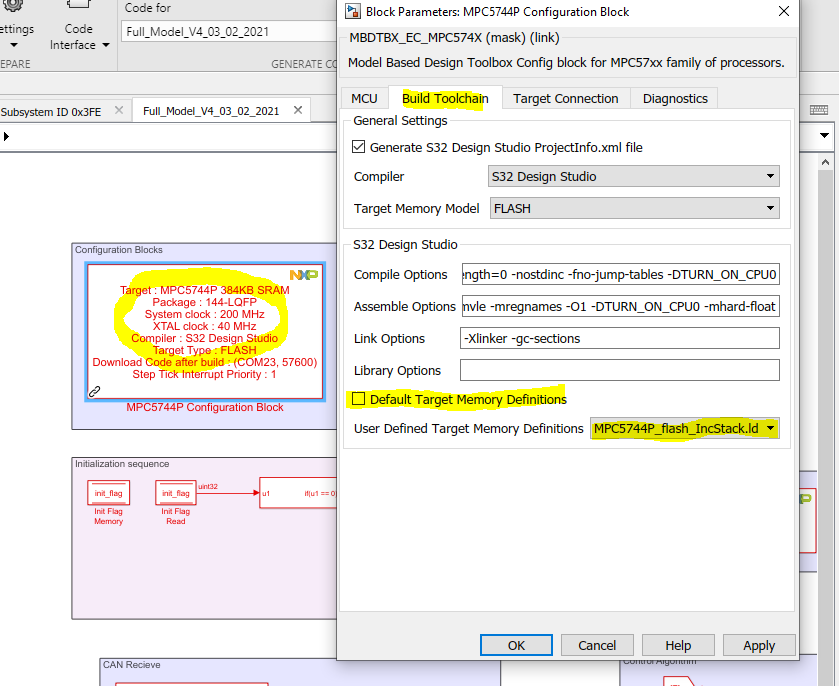Click the Assemble Options input field
Viewport: 839px width, 686px height.
621,306
